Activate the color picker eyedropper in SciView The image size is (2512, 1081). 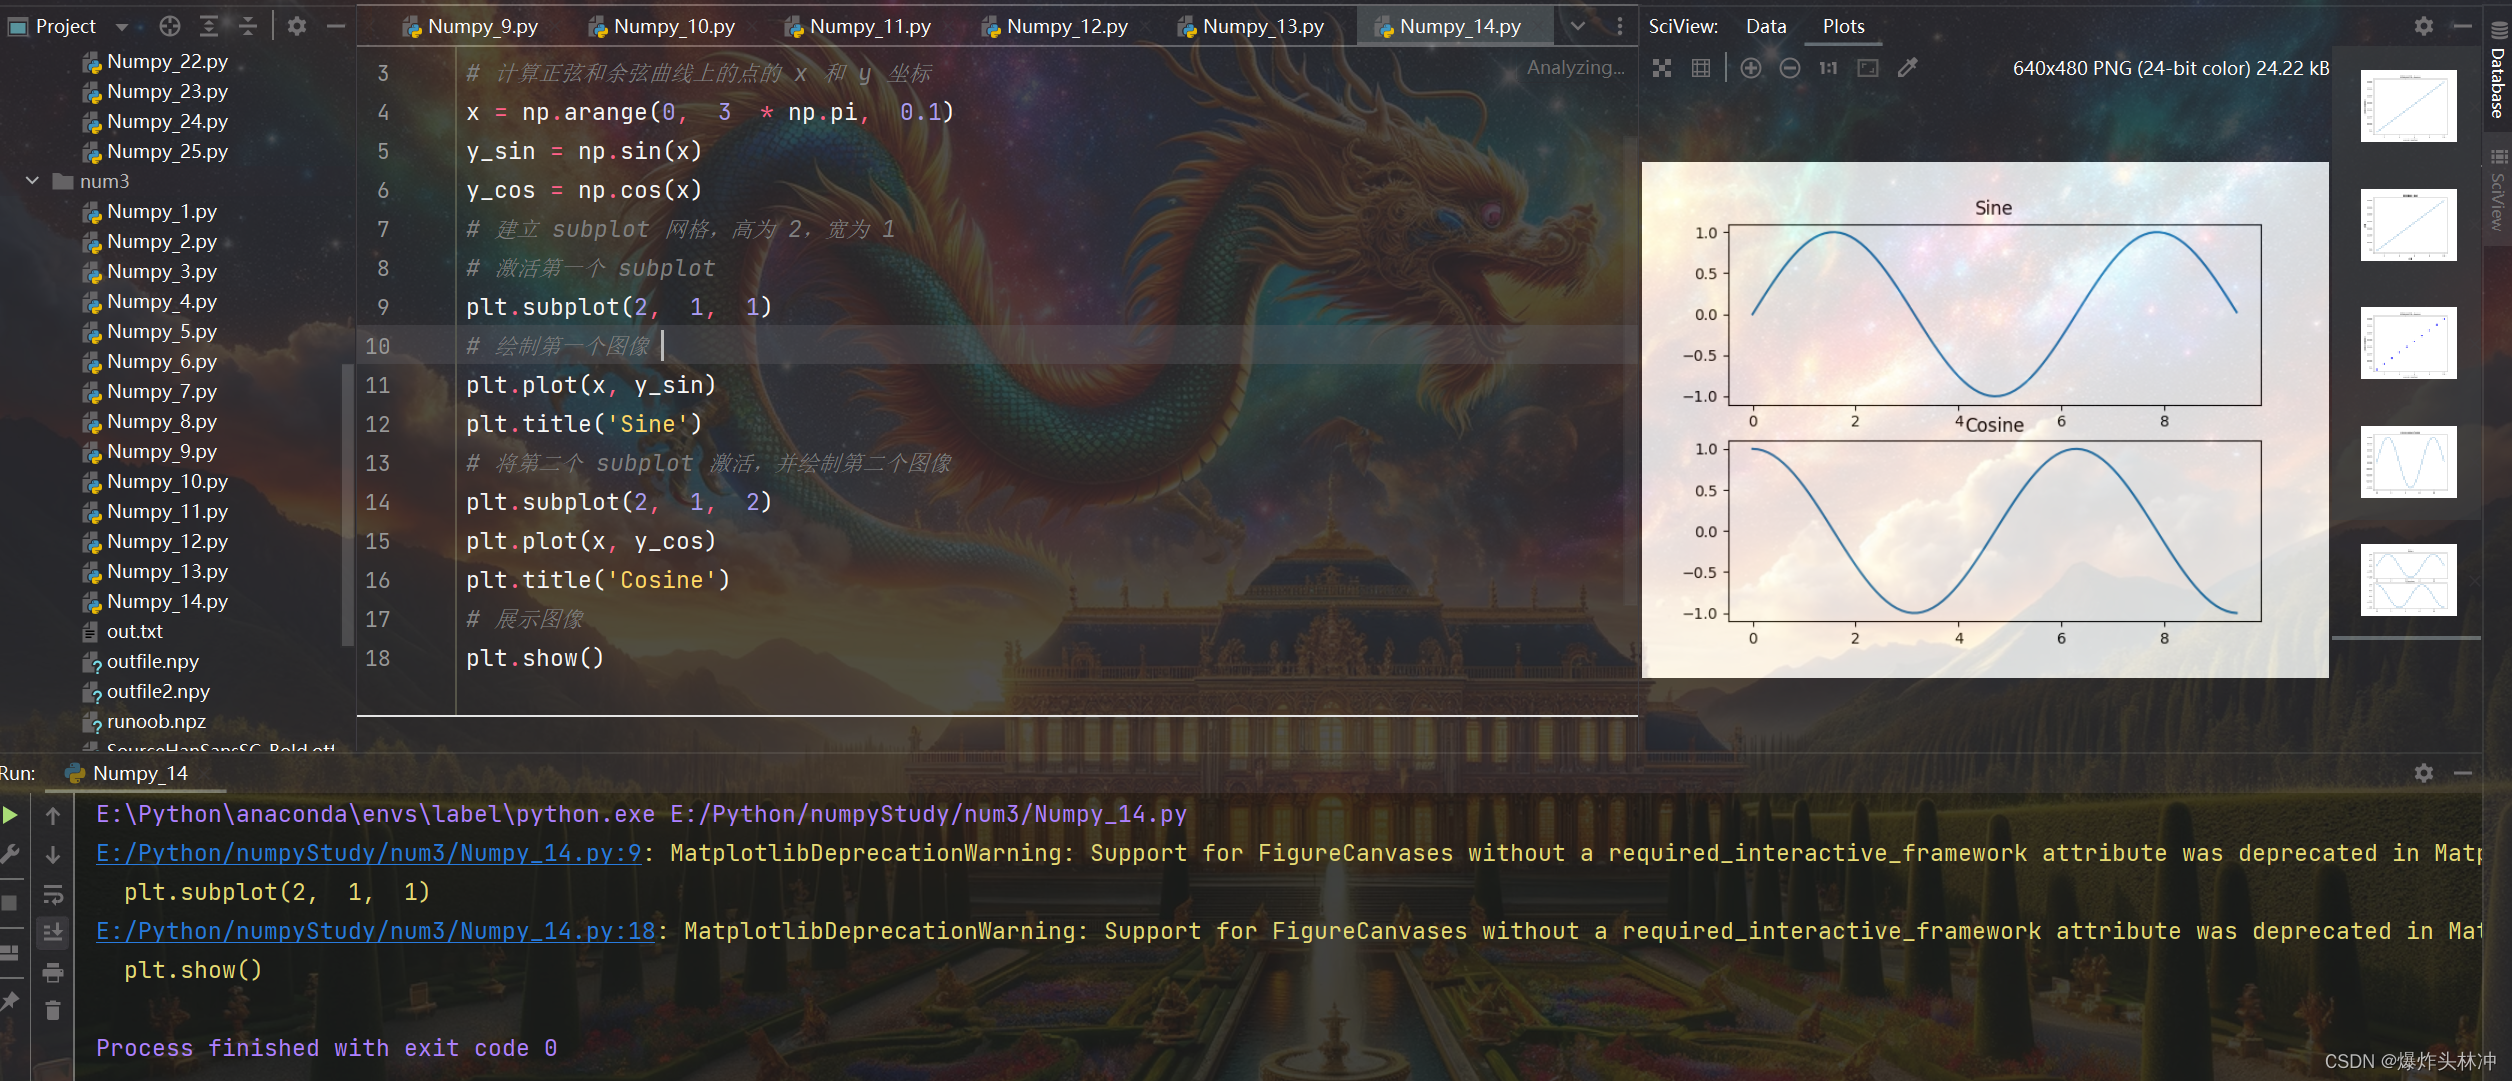(1908, 68)
